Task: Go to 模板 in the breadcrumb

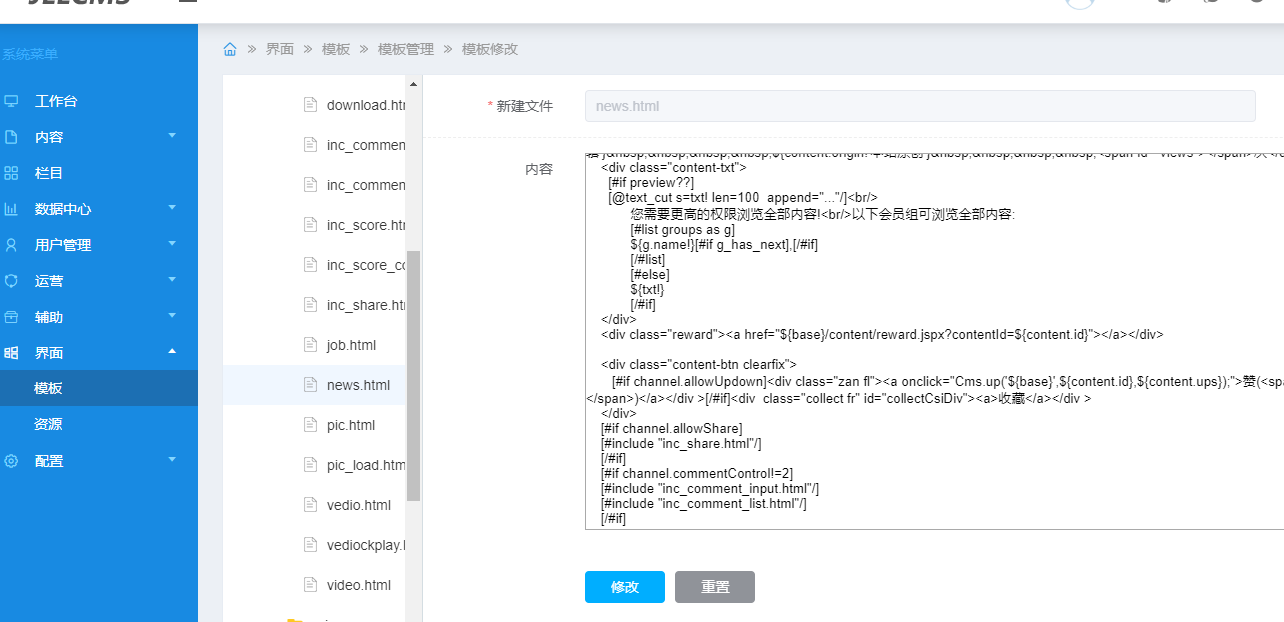Action: 336,49
